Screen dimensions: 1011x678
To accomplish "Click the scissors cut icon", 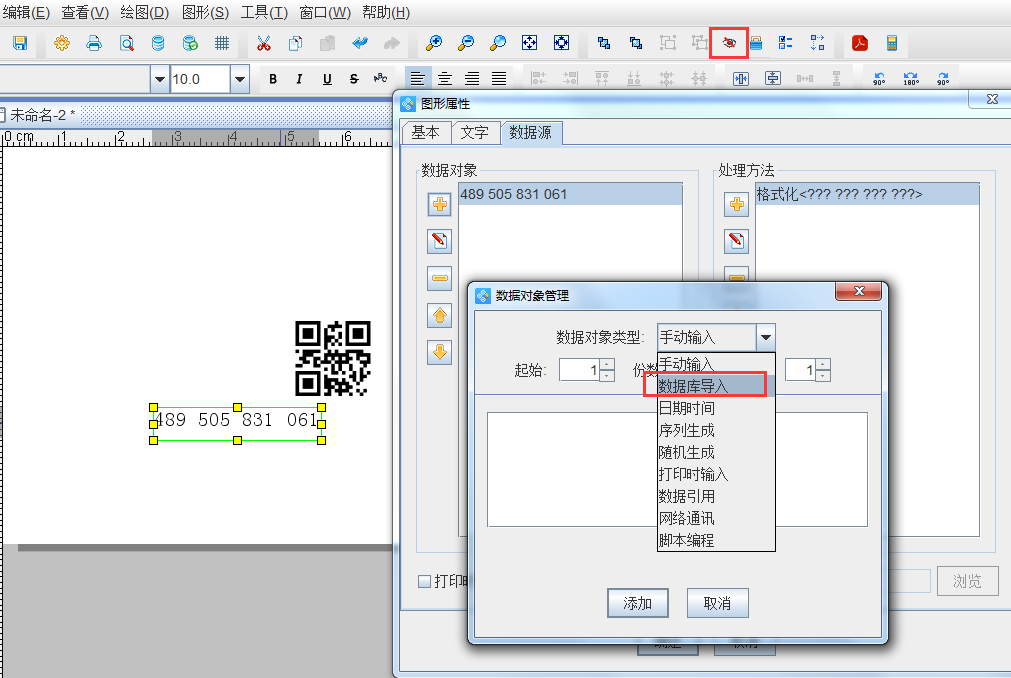I will point(264,43).
